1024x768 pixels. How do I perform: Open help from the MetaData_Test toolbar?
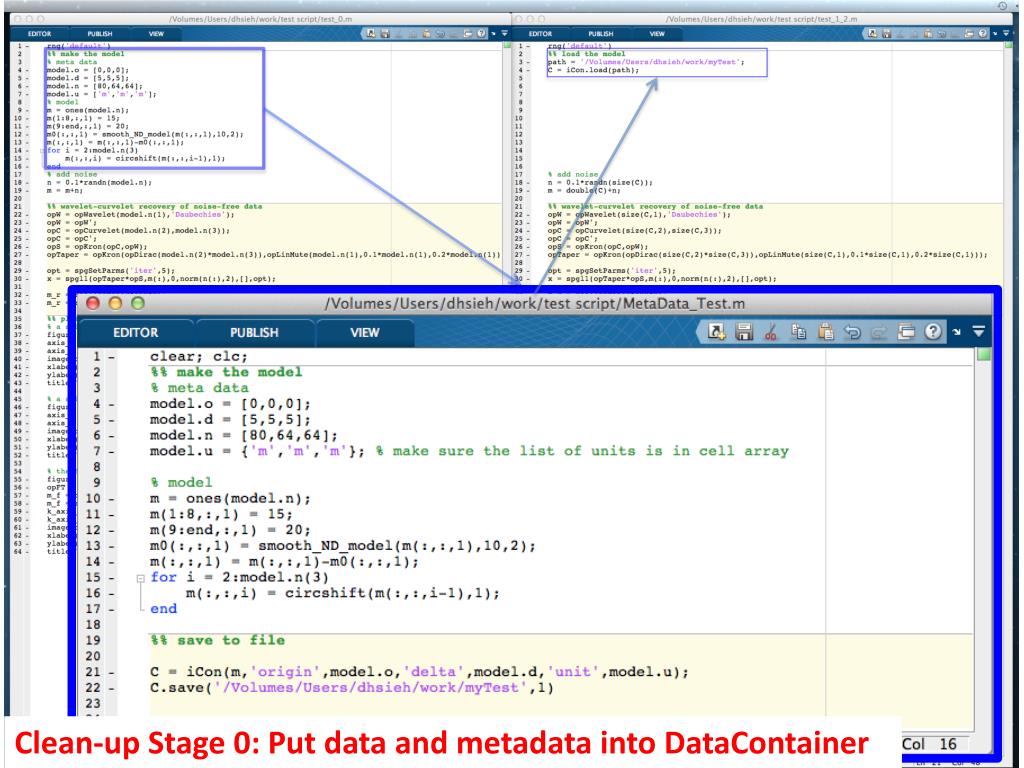933,332
